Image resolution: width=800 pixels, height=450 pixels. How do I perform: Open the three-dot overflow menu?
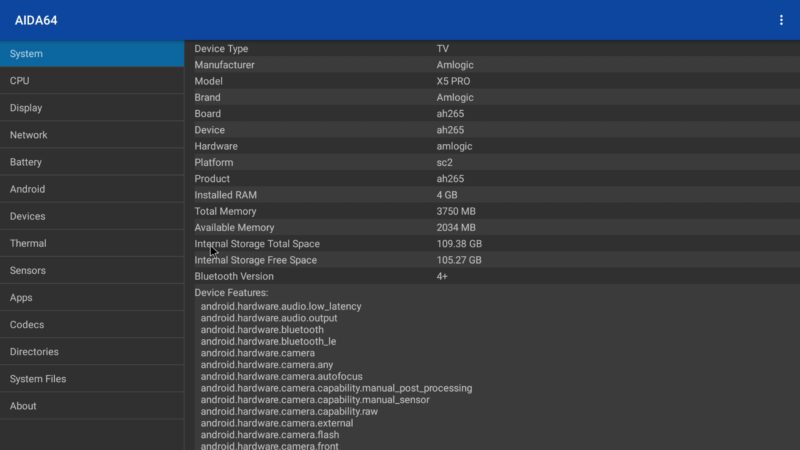[781, 20]
